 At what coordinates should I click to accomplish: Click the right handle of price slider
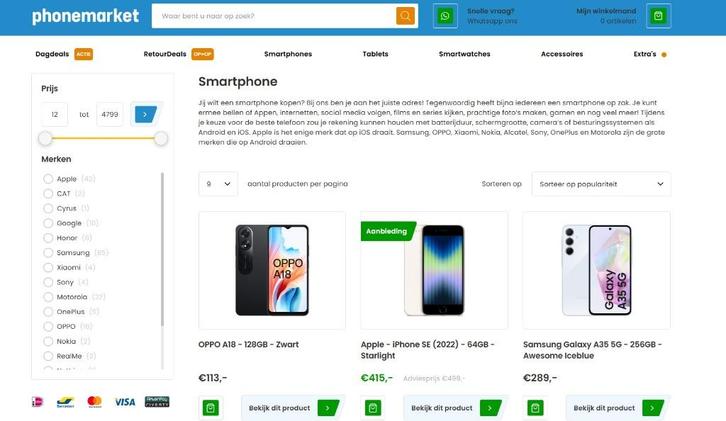[161, 138]
